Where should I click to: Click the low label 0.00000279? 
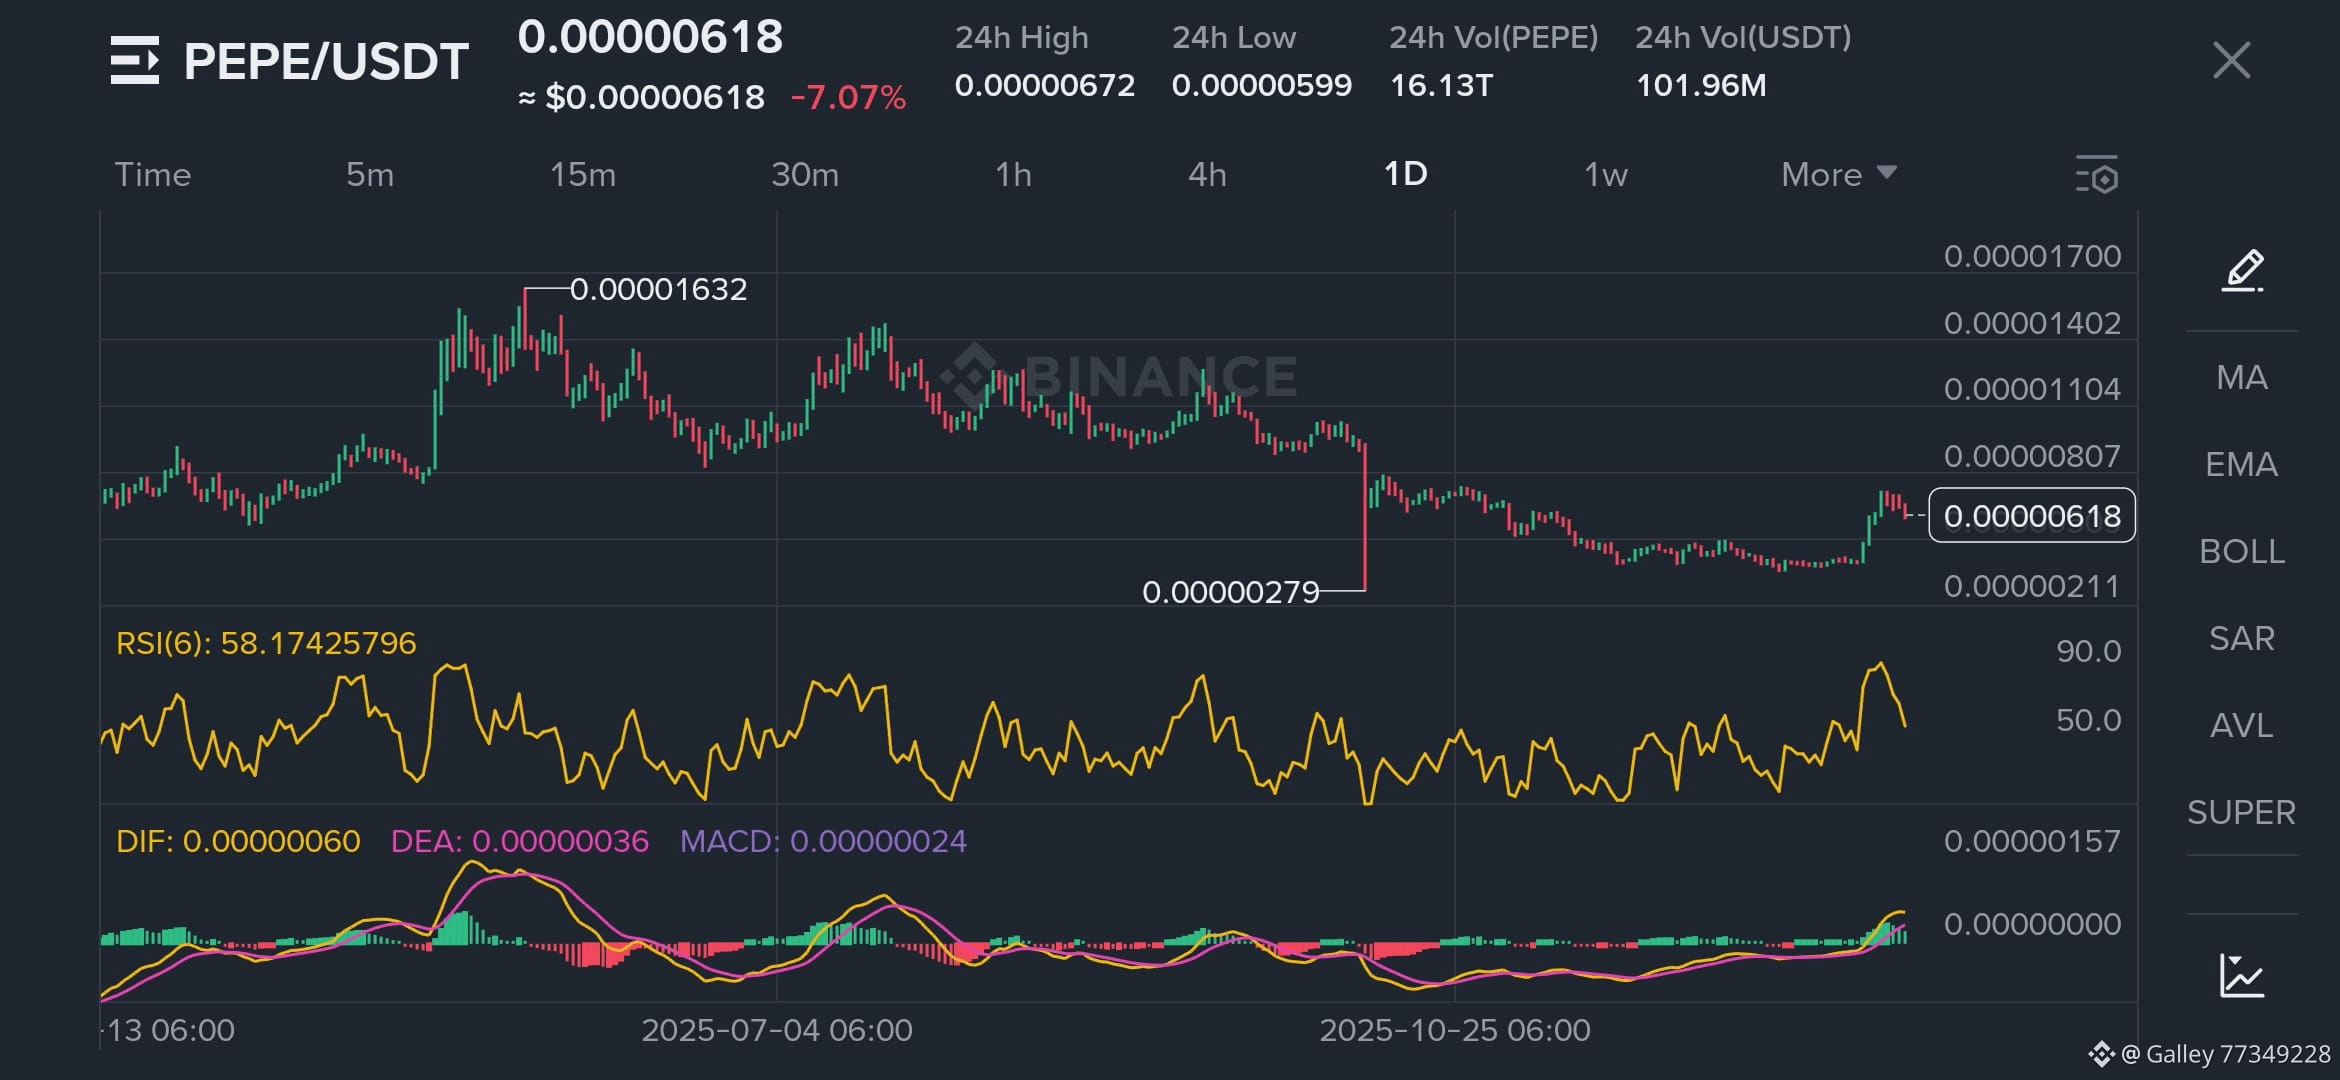[1231, 592]
